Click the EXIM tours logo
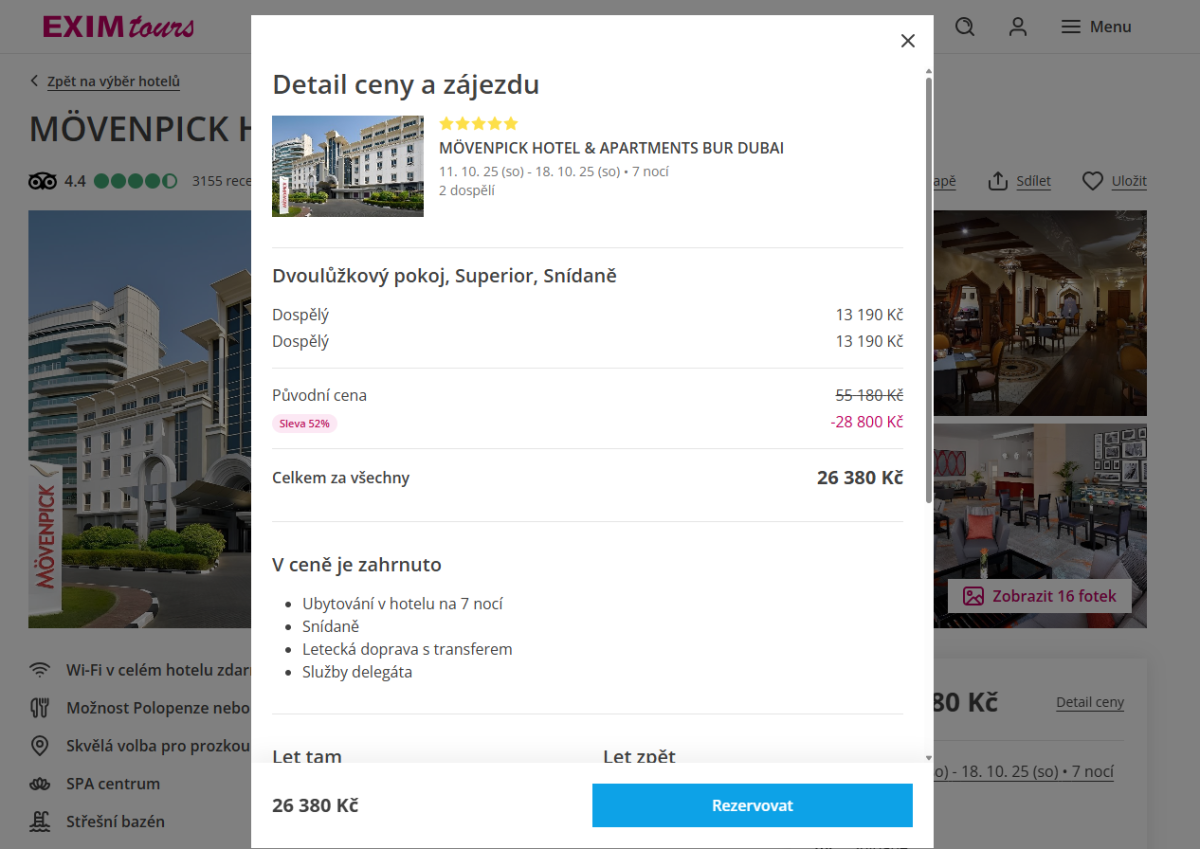 tap(118, 27)
